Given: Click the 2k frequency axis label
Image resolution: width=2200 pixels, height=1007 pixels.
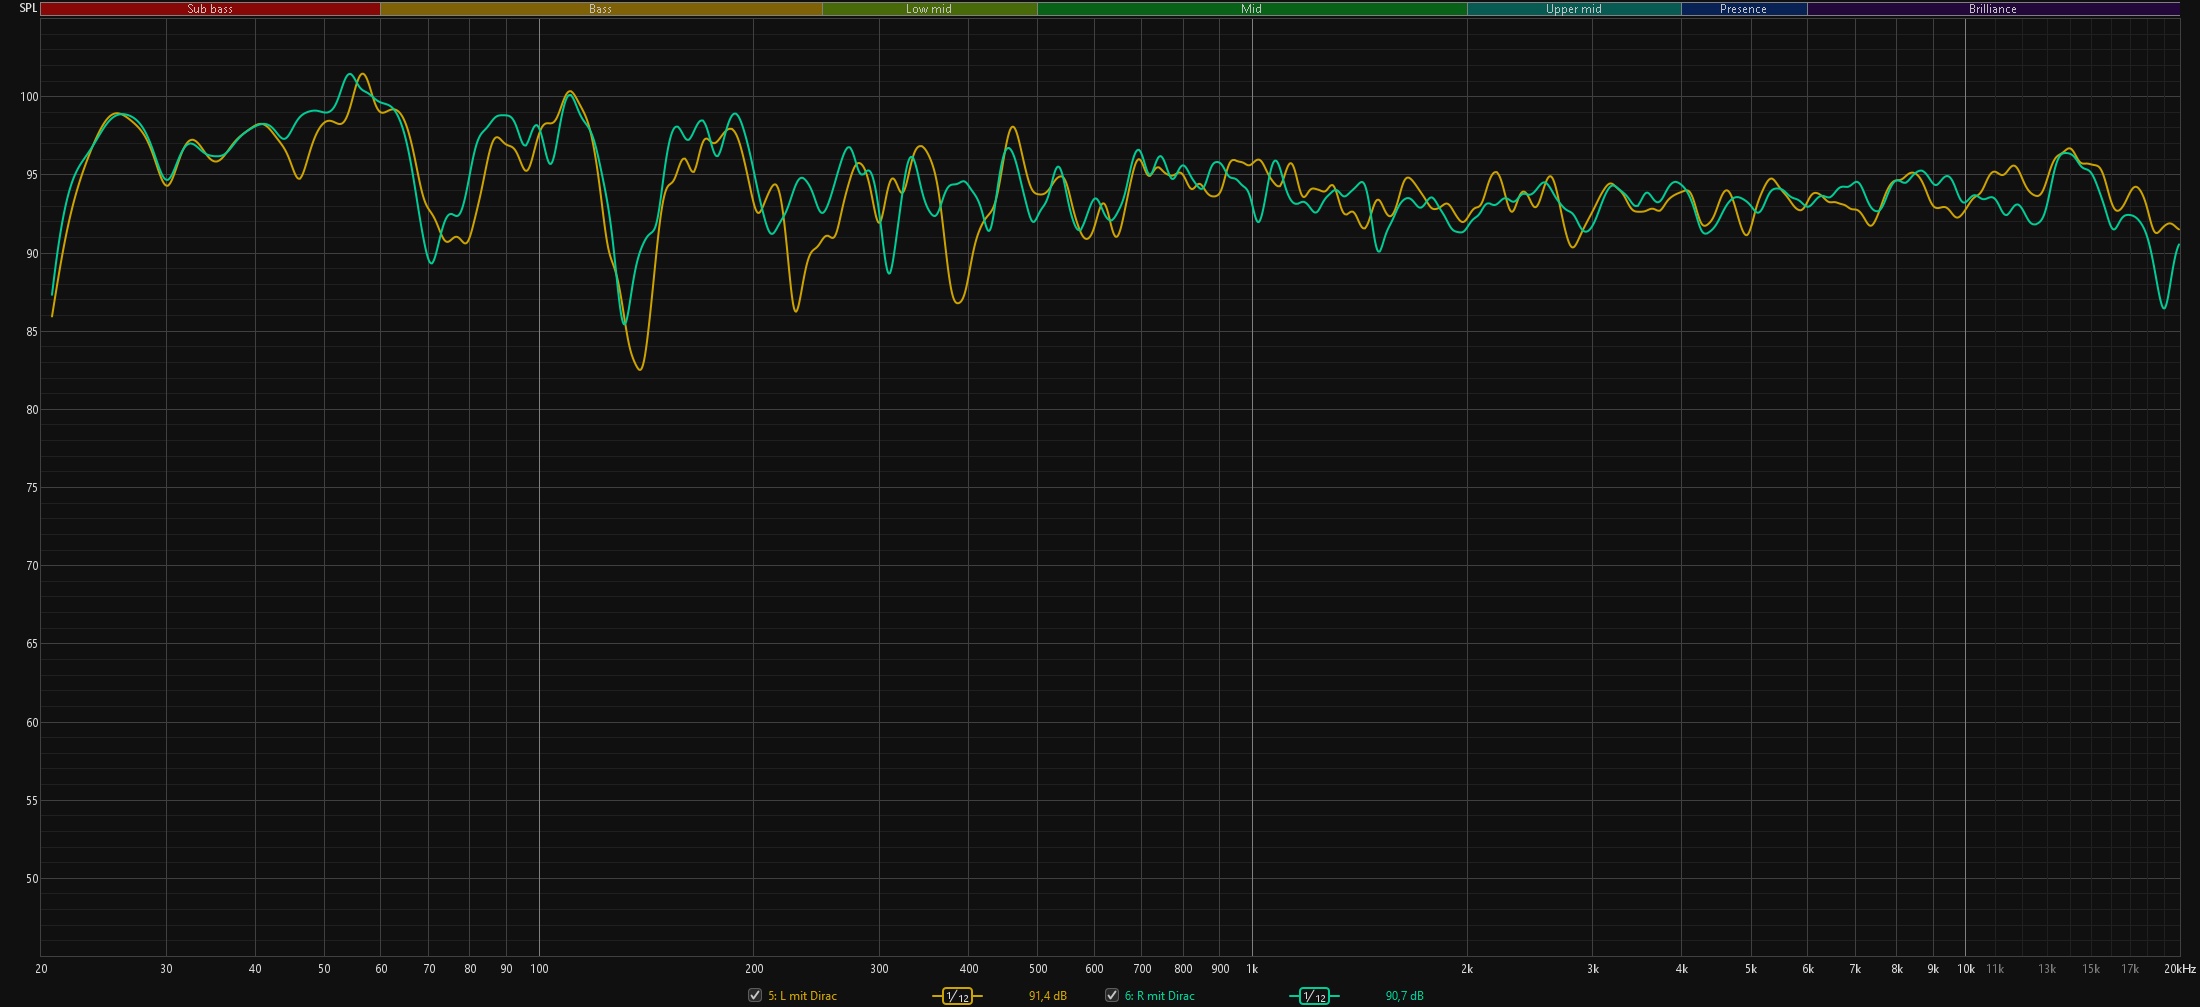Looking at the screenshot, I should click(1467, 969).
